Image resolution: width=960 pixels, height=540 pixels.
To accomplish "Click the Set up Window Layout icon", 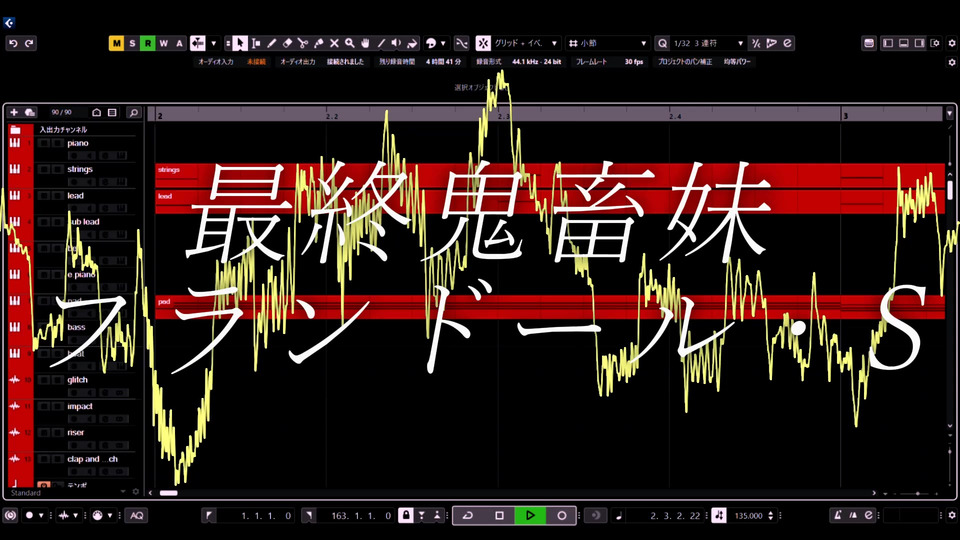I will pyautogui.click(x=935, y=43).
